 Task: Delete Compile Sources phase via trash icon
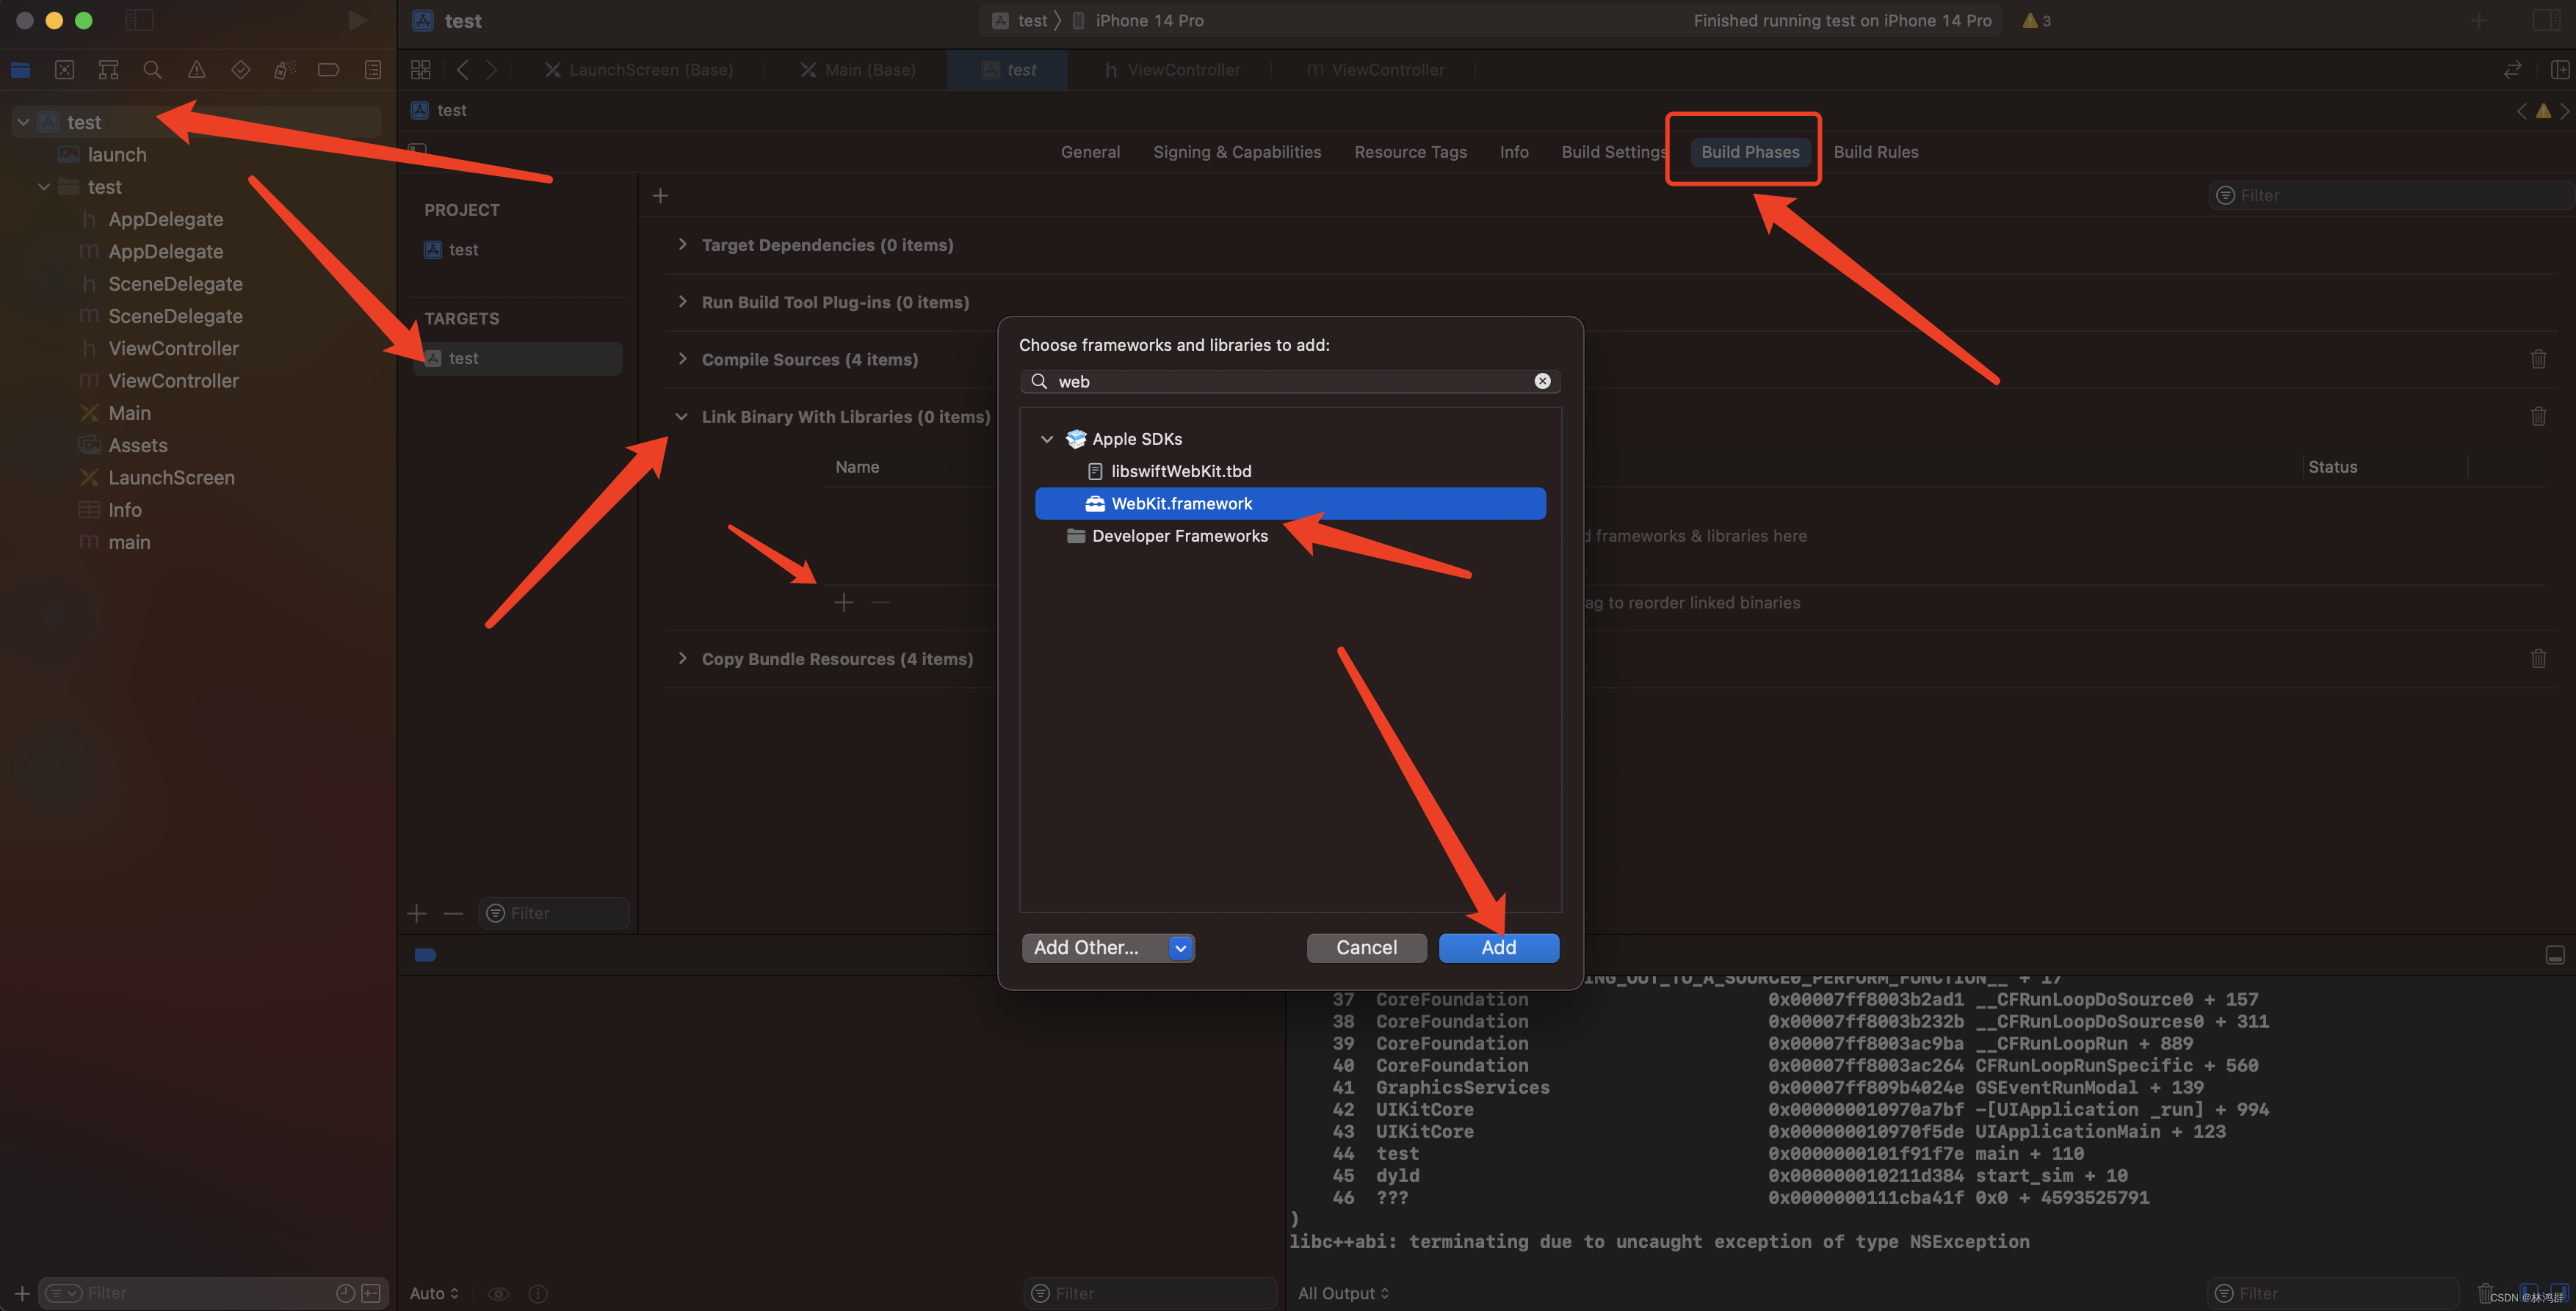click(x=2538, y=359)
